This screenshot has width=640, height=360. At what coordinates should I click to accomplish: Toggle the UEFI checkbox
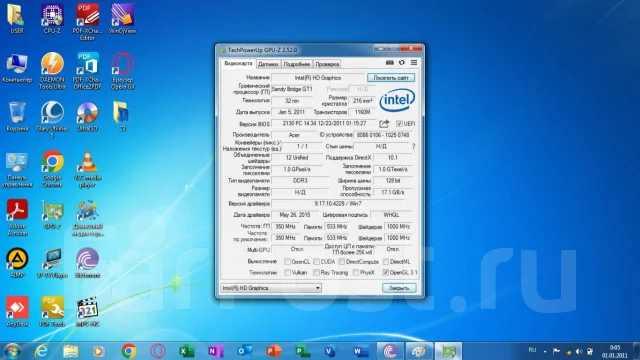[x=399, y=123]
